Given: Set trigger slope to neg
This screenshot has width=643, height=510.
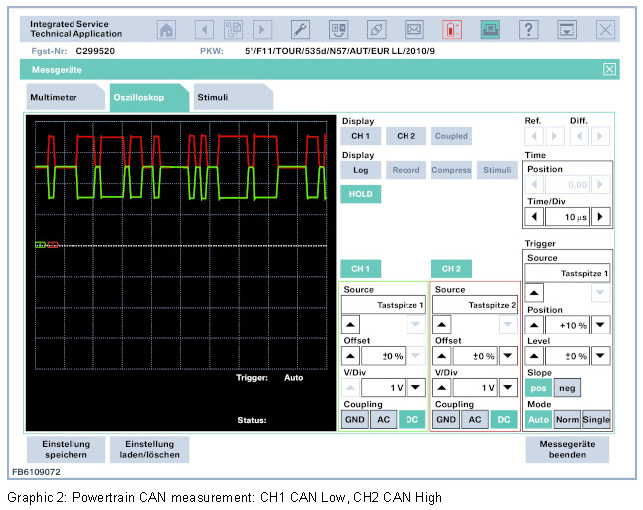Looking at the screenshot, I should click(565, 387).
